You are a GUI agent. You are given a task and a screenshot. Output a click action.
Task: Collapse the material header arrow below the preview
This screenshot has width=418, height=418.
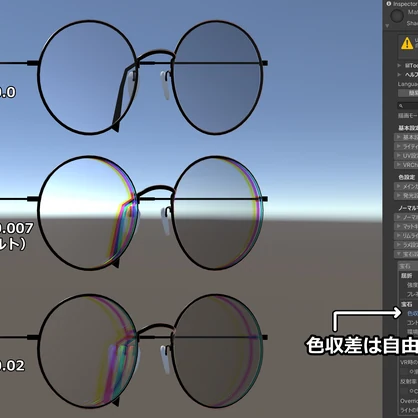pos(387,26)
